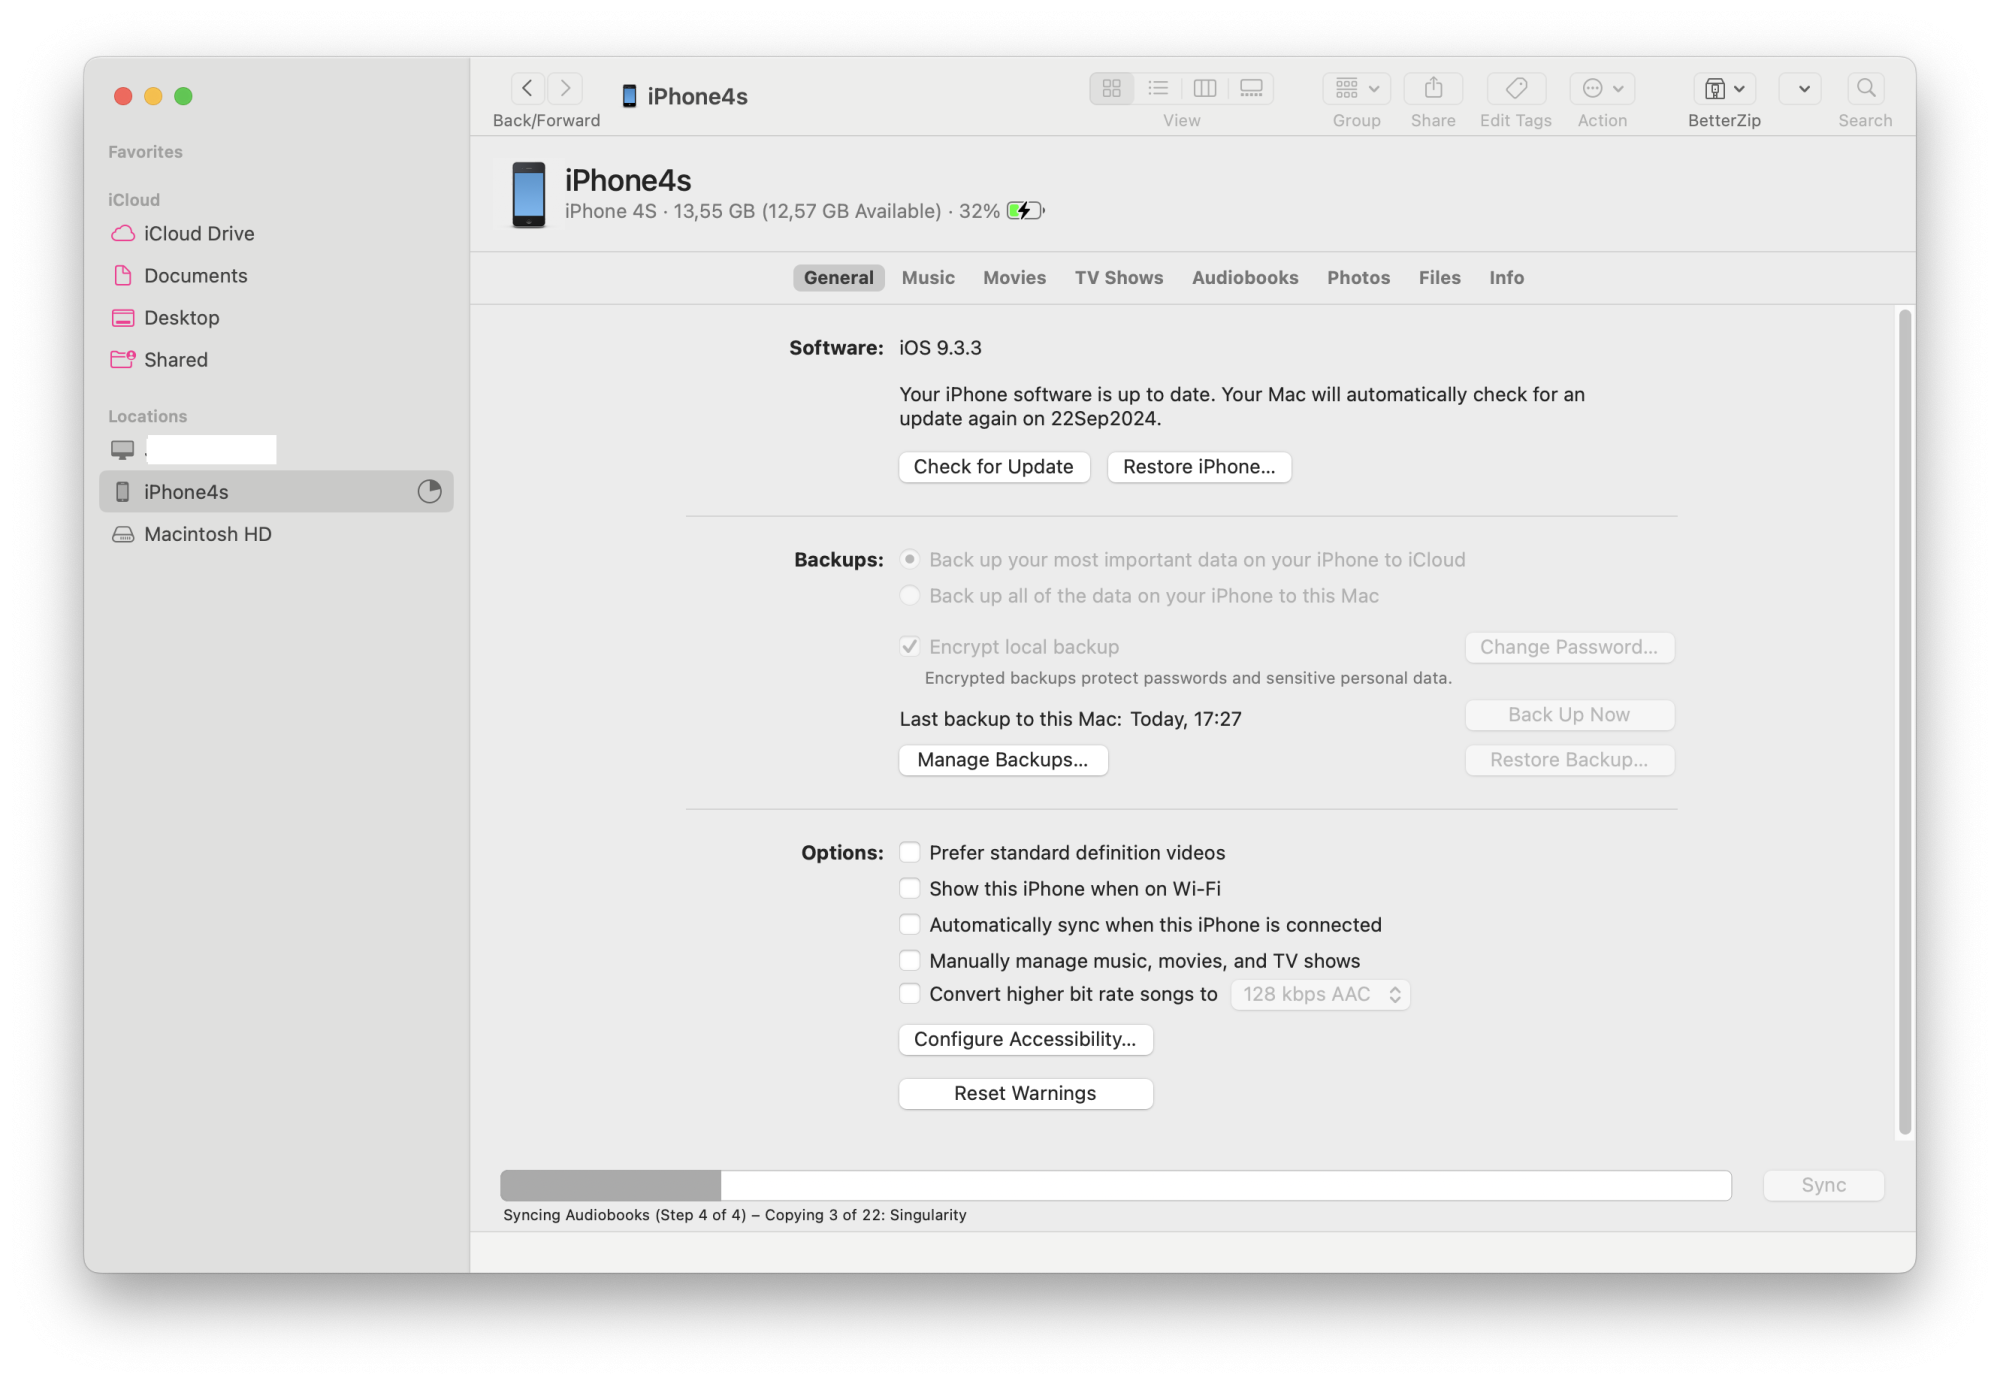
Task: Click the large iPhone 4S device image
Action: tap(528, 195)
